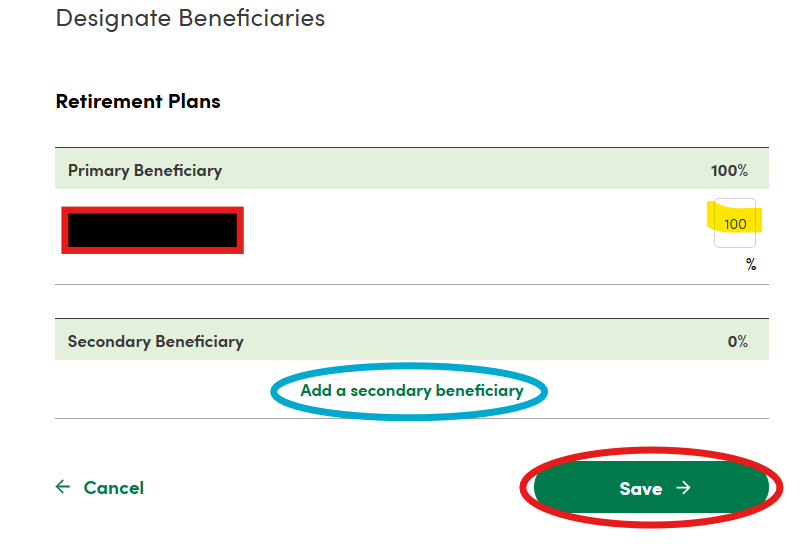Click the left arrow icon beside Cancel
The image size is (808, 556).
tap(63, 487)
